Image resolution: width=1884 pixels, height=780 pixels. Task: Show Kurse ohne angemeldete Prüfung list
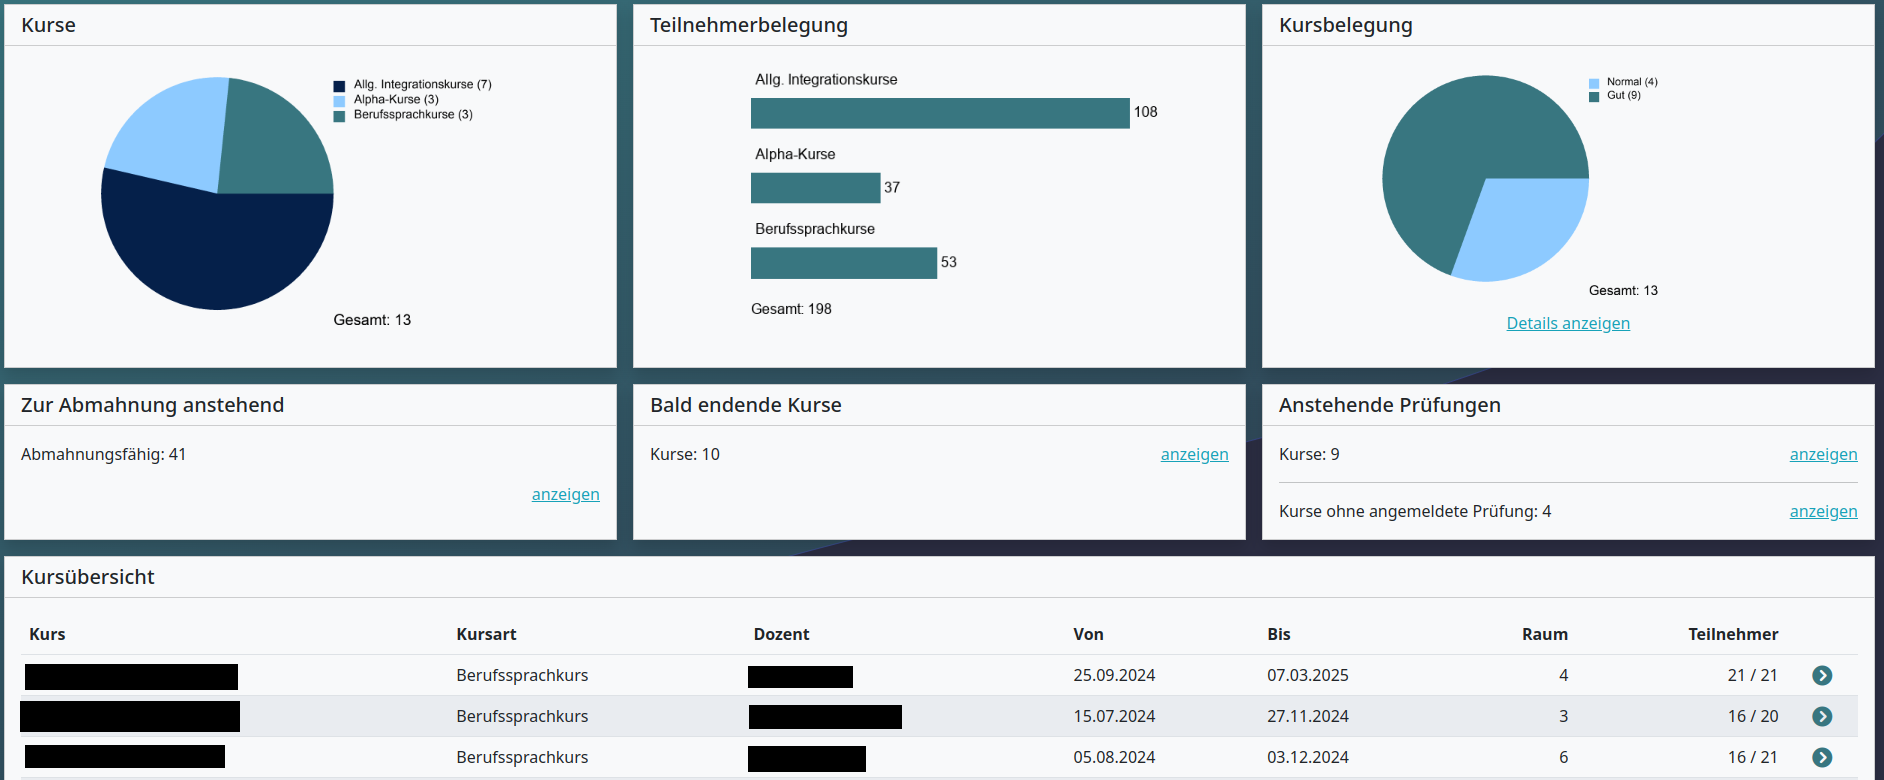(1822, 511)
